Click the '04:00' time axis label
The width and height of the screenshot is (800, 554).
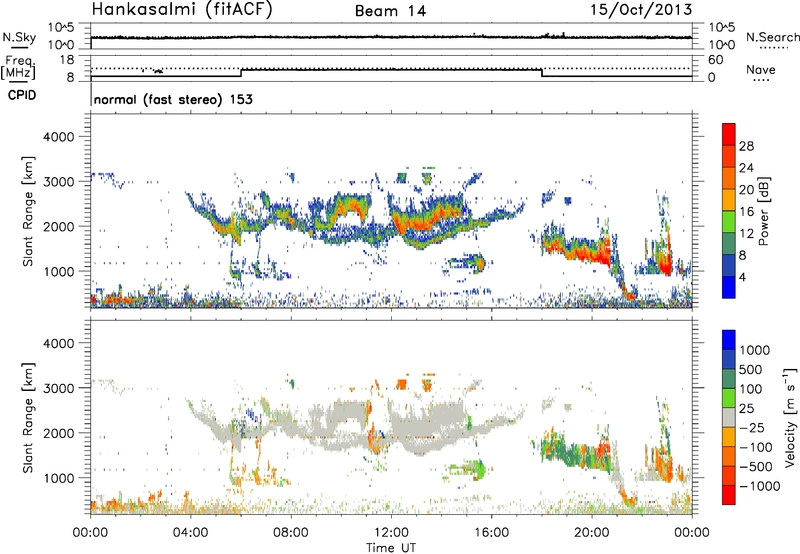click(191, 533)
